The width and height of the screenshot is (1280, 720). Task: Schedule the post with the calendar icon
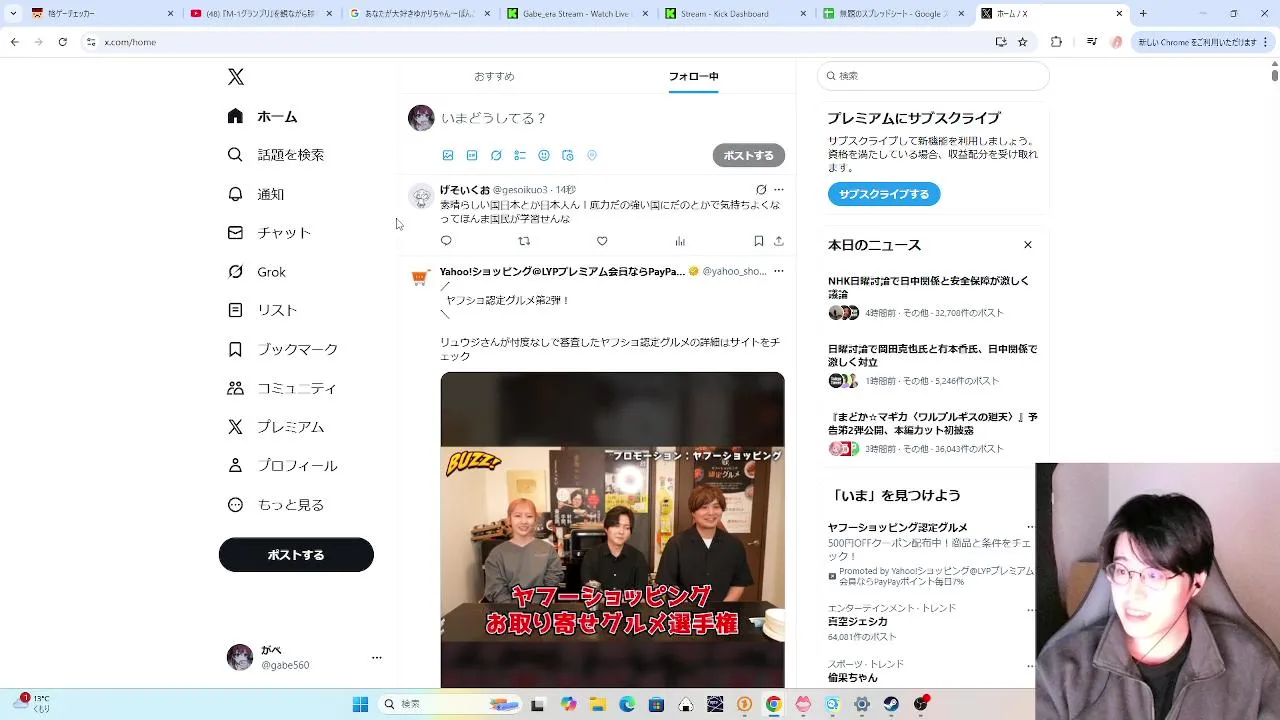pyautogui.click(x=568, y=156)
